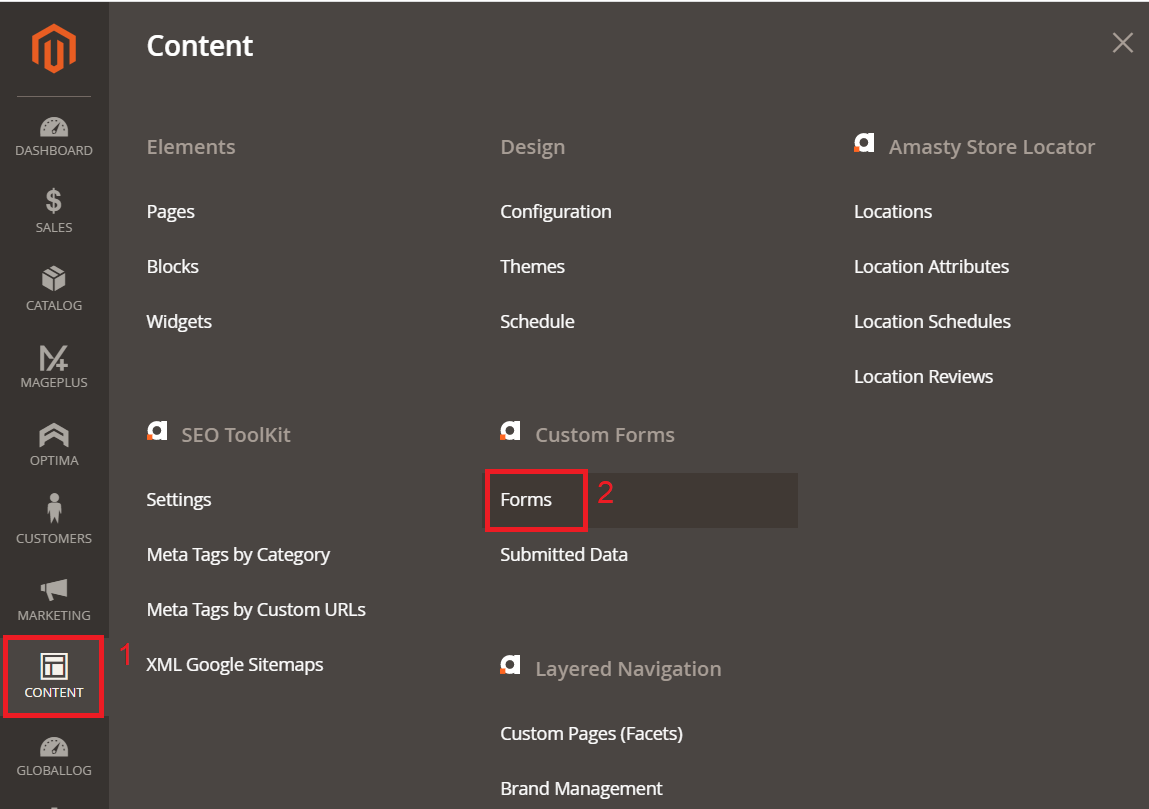The image size is (1149, 809).
Task: Open Custom Pages (Facets)
Action: coord(591,734)
